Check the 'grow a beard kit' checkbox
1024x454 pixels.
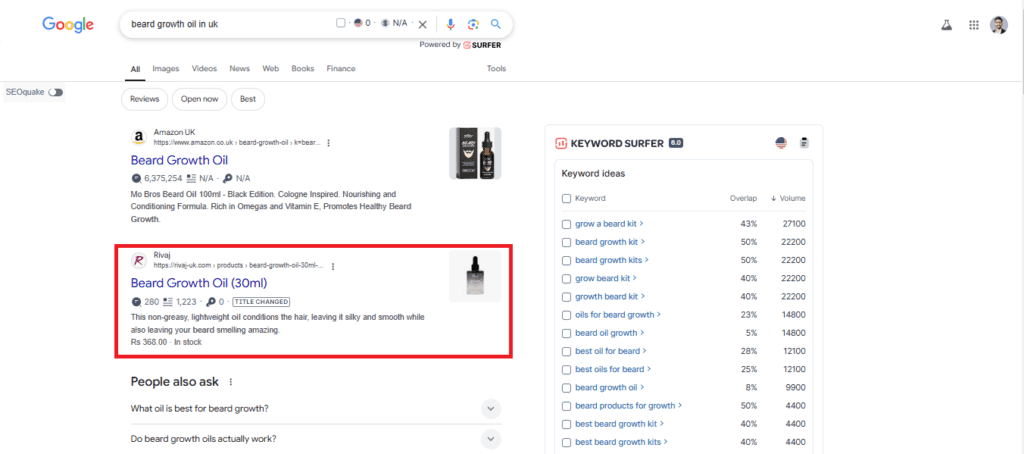(x=567, y=224)
